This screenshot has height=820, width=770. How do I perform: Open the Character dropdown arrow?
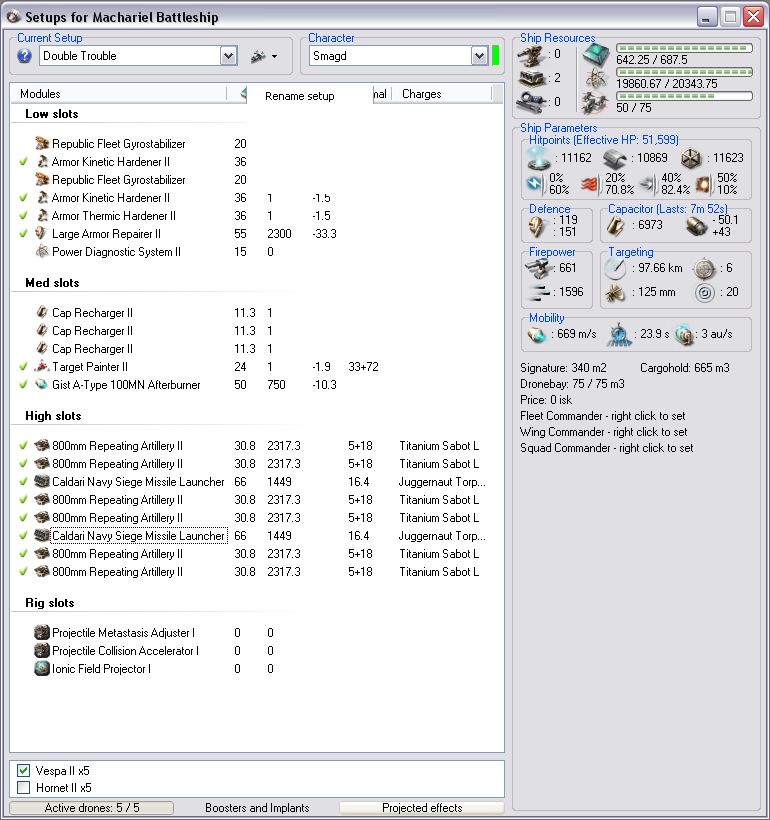479,55
